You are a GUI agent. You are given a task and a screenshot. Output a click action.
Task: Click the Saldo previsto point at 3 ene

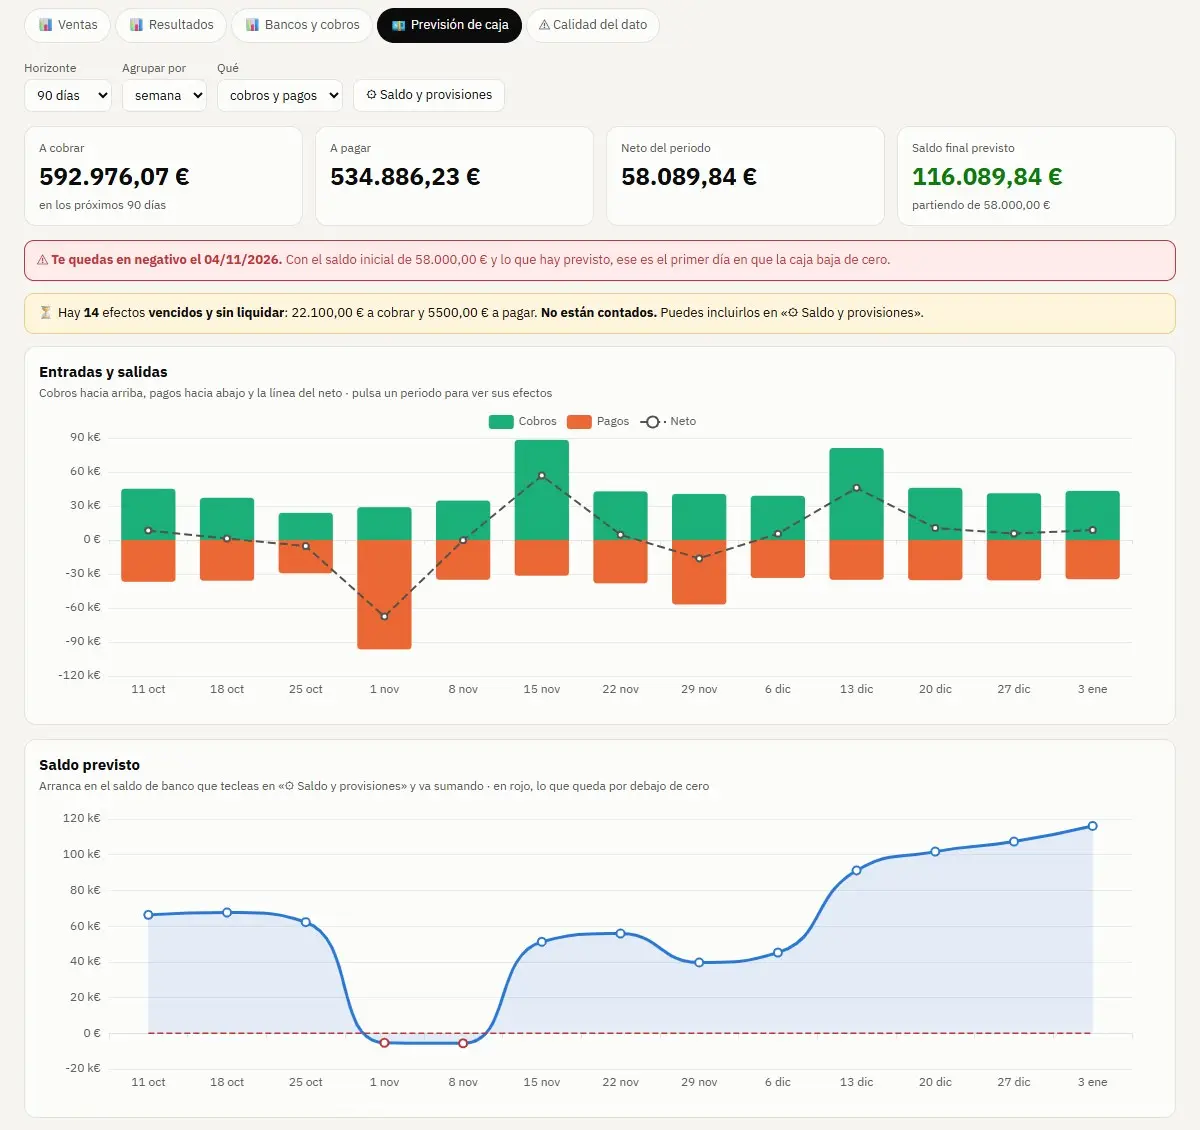pos(1092,826)
